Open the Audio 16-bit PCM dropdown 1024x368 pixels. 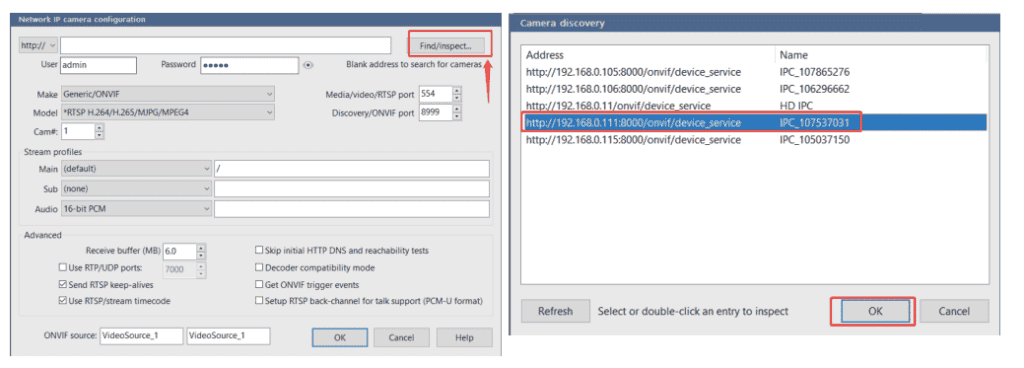point(136,209)
